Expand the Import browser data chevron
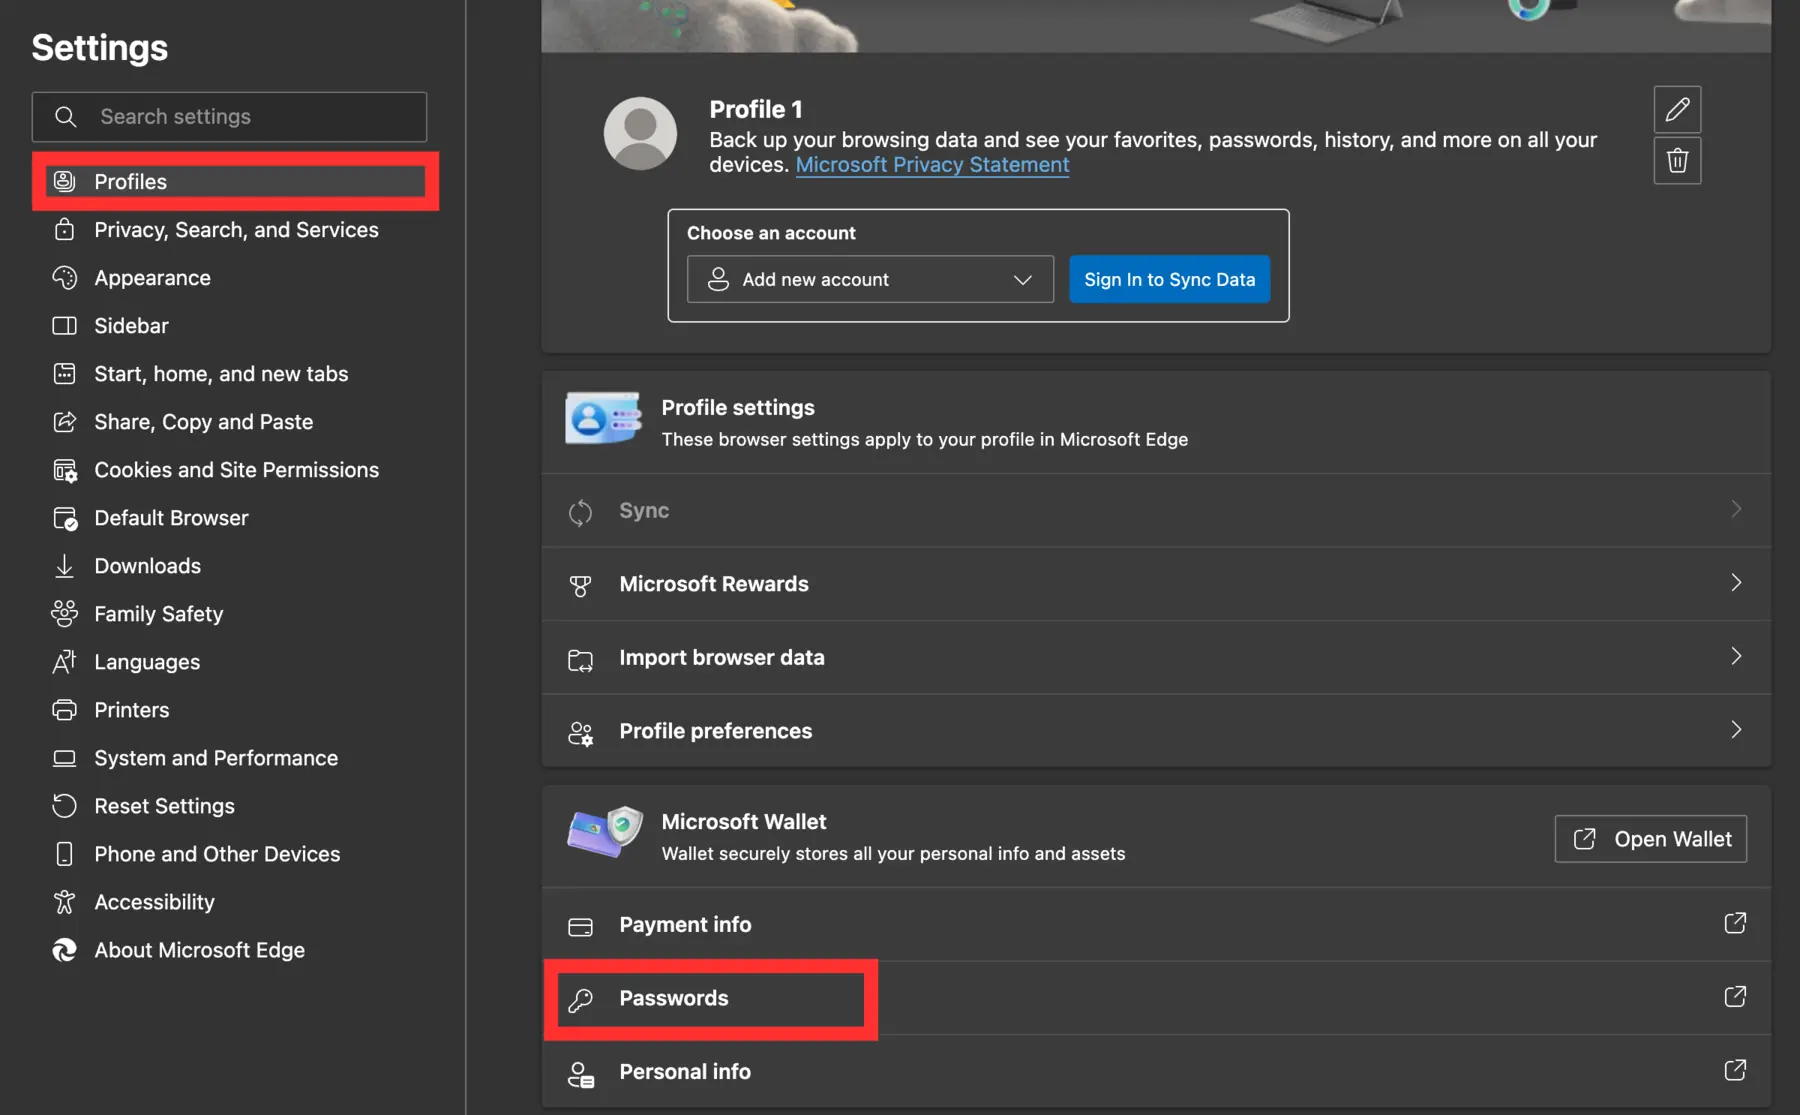The image size is (1800, 1115). click(x=1736, y=656)
